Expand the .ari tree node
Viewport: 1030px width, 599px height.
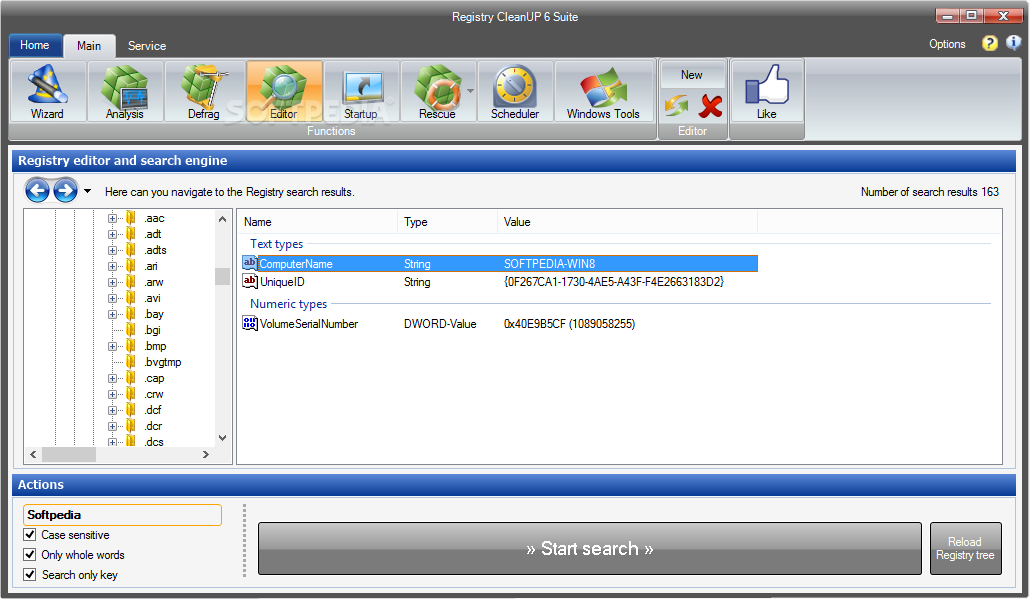tap(112, 266)
